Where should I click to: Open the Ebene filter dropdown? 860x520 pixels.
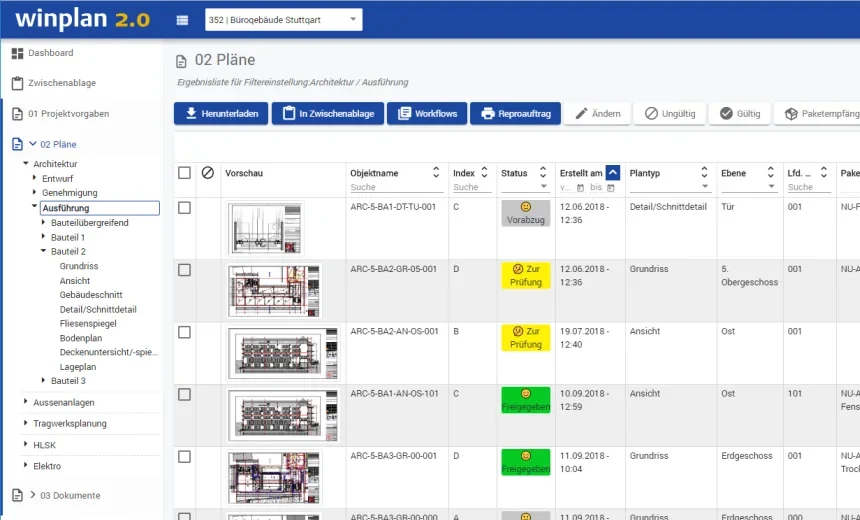pyautogui.click(x=749, y=186)
